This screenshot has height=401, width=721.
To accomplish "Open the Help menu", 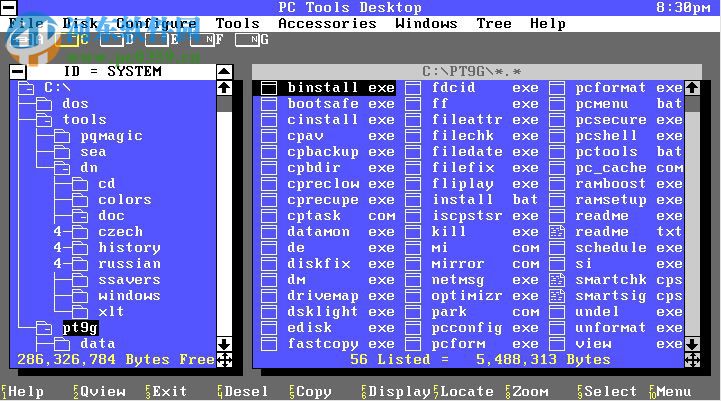I will tap(548, 23).
